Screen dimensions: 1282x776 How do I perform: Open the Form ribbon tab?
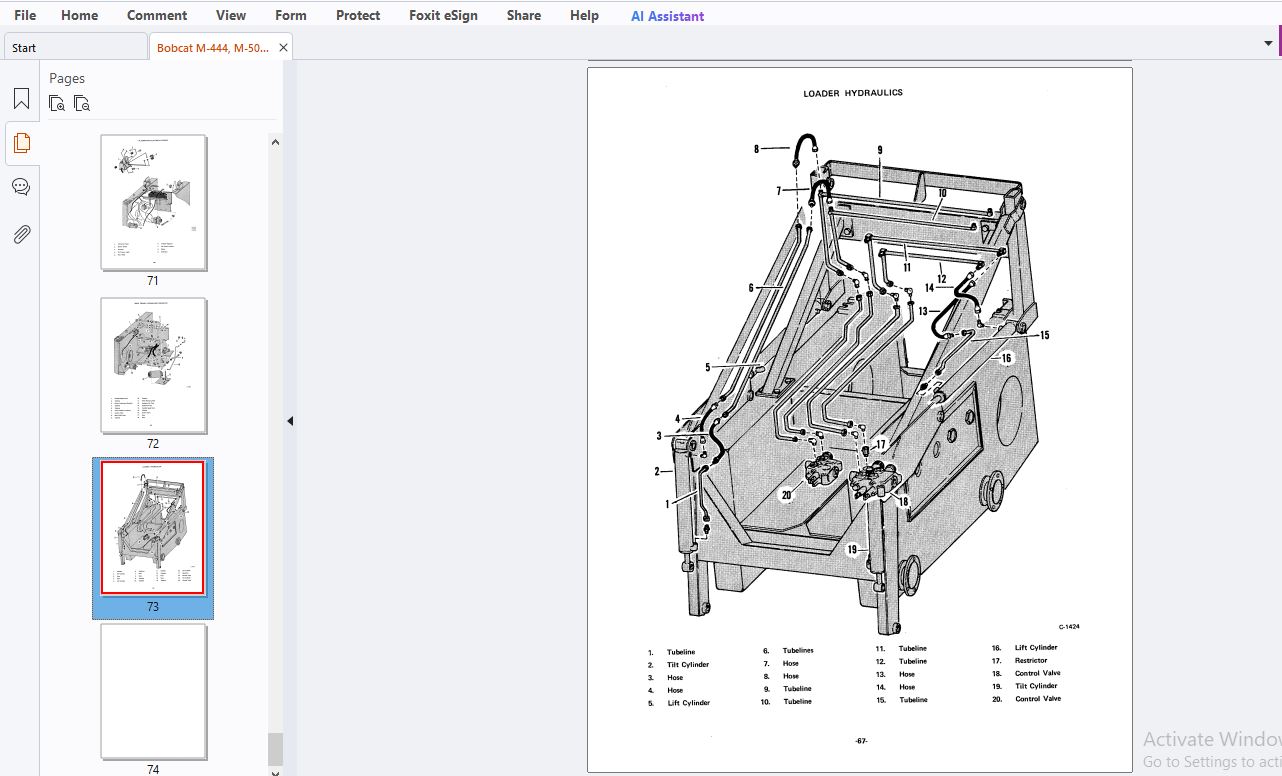click(x=291, y=15)
